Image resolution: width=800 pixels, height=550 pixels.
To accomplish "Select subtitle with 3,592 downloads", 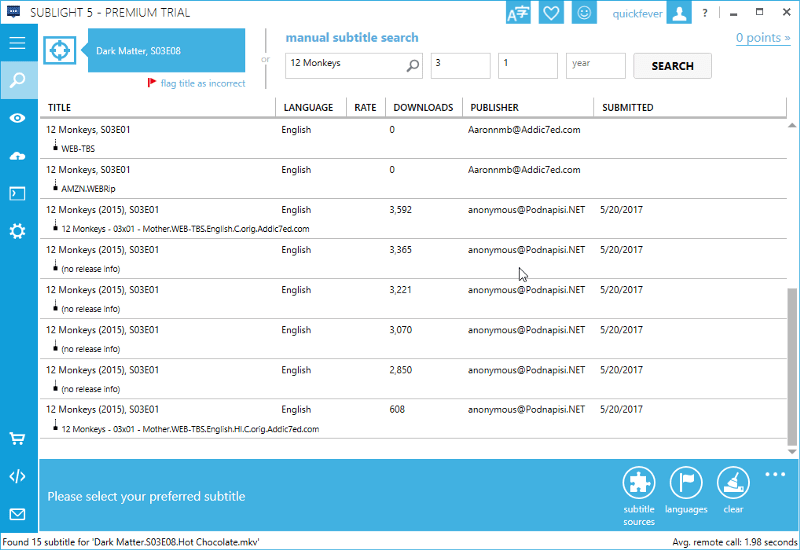I will (x=413, y=219).
